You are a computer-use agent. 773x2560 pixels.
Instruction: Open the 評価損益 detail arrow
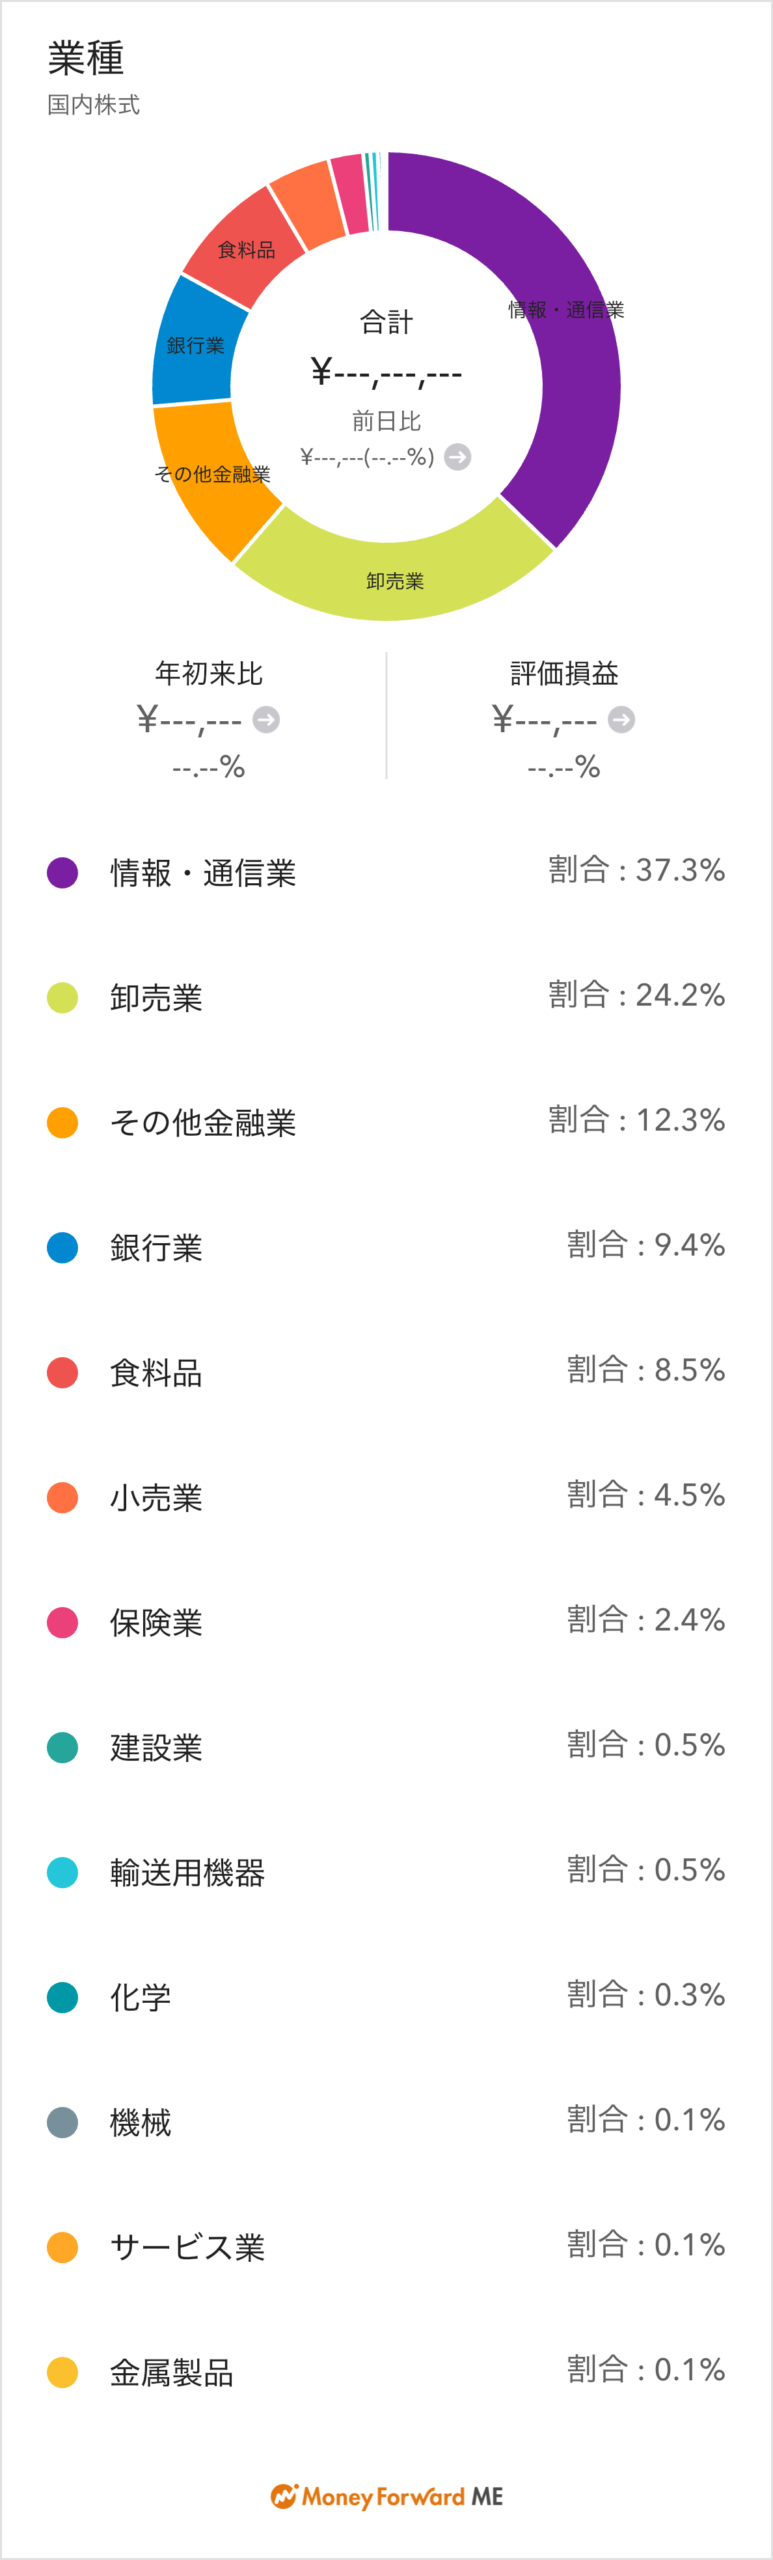[x=621, y=719]
